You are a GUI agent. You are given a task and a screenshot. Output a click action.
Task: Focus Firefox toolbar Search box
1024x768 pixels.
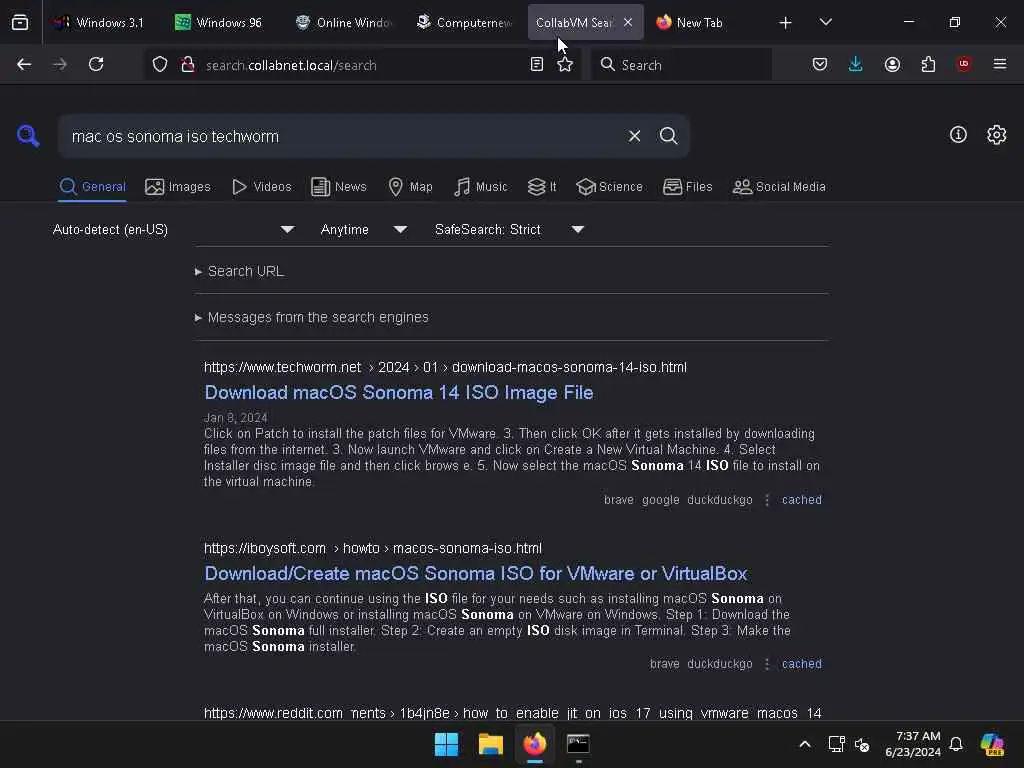(682, 65)
